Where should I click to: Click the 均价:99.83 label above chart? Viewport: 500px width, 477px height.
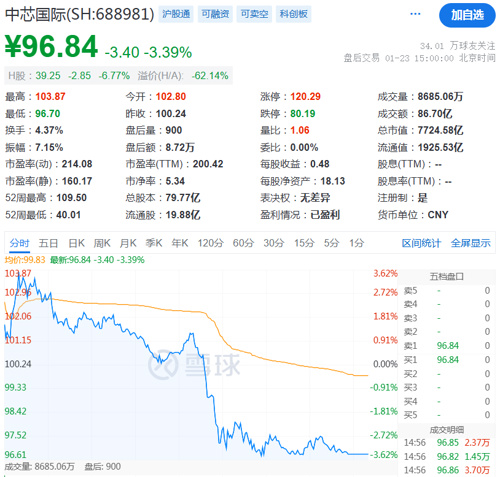[25, 260]
